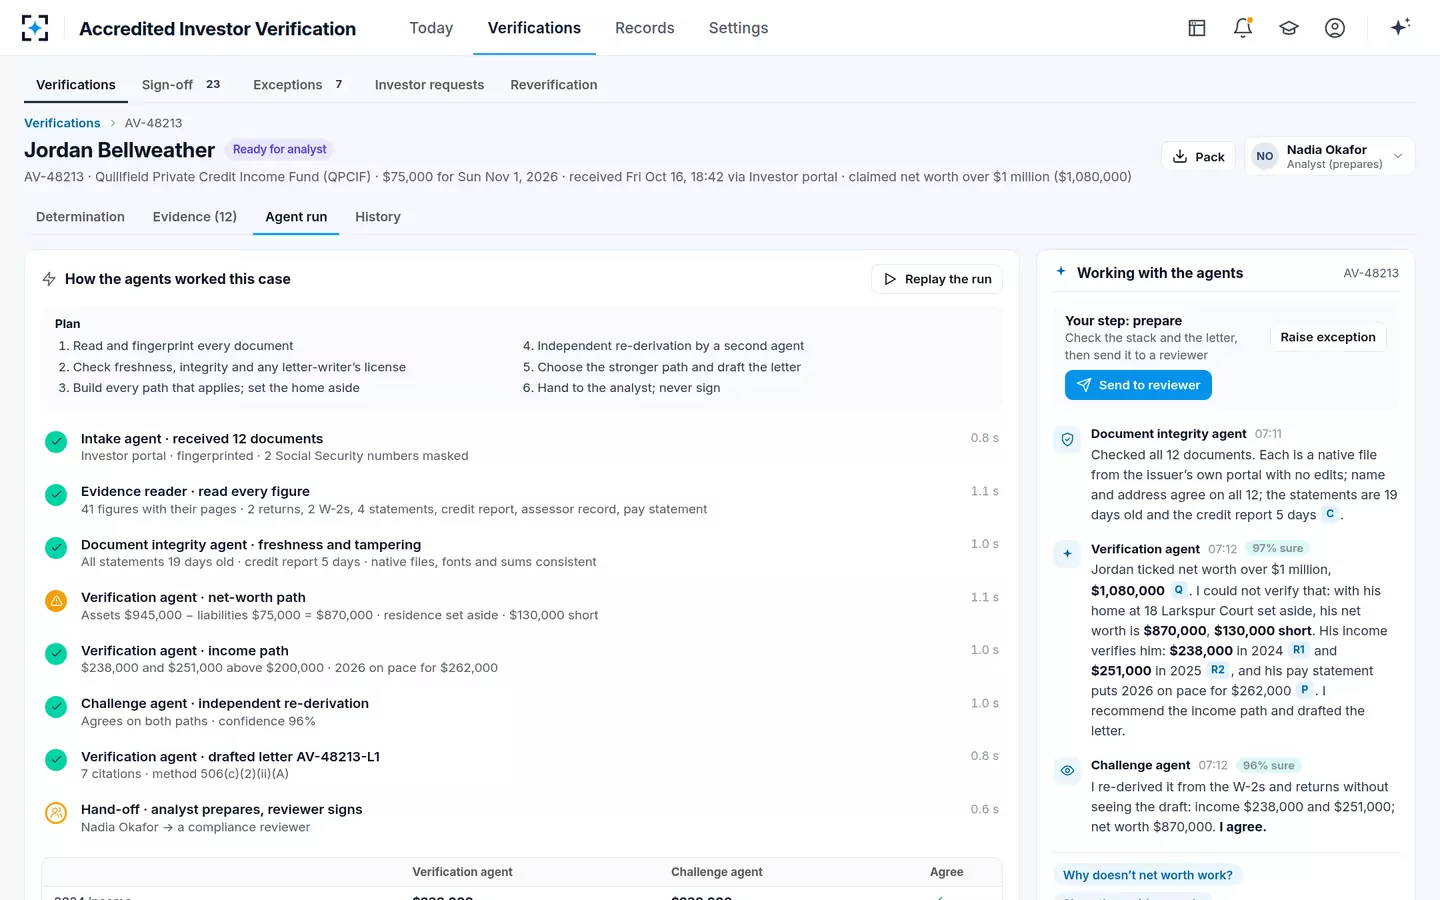Open Settings in top navigation

(x=739, y=28)
